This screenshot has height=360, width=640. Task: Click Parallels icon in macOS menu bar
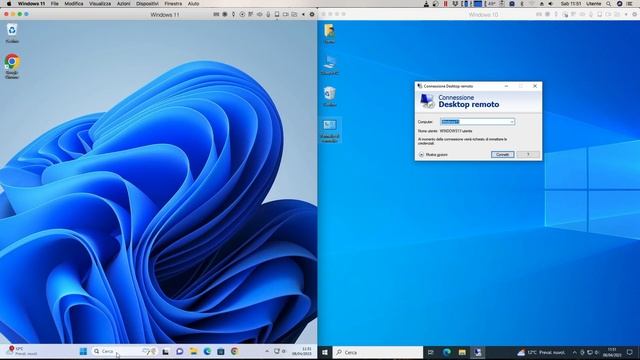tap(445, 4)
